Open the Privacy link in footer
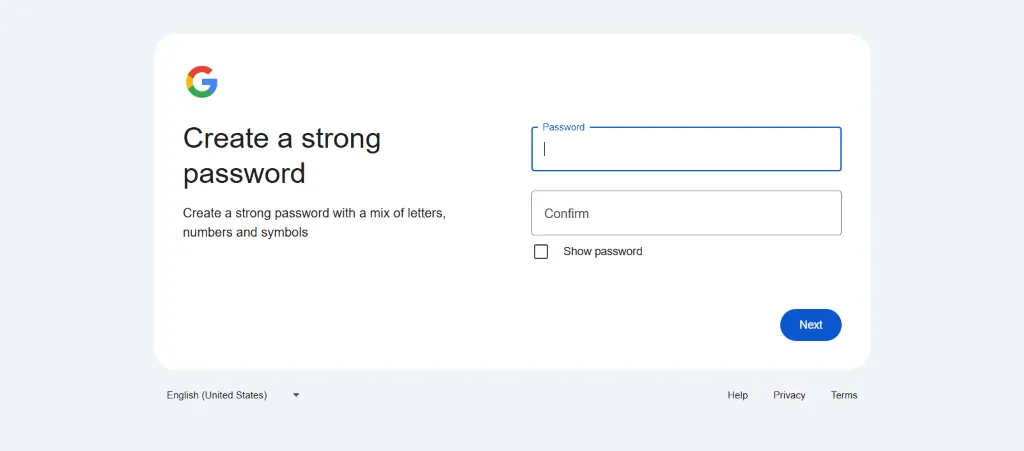The width and height of the screenshot is (1024, 451). pyautogui.click(x=789, y=395)
